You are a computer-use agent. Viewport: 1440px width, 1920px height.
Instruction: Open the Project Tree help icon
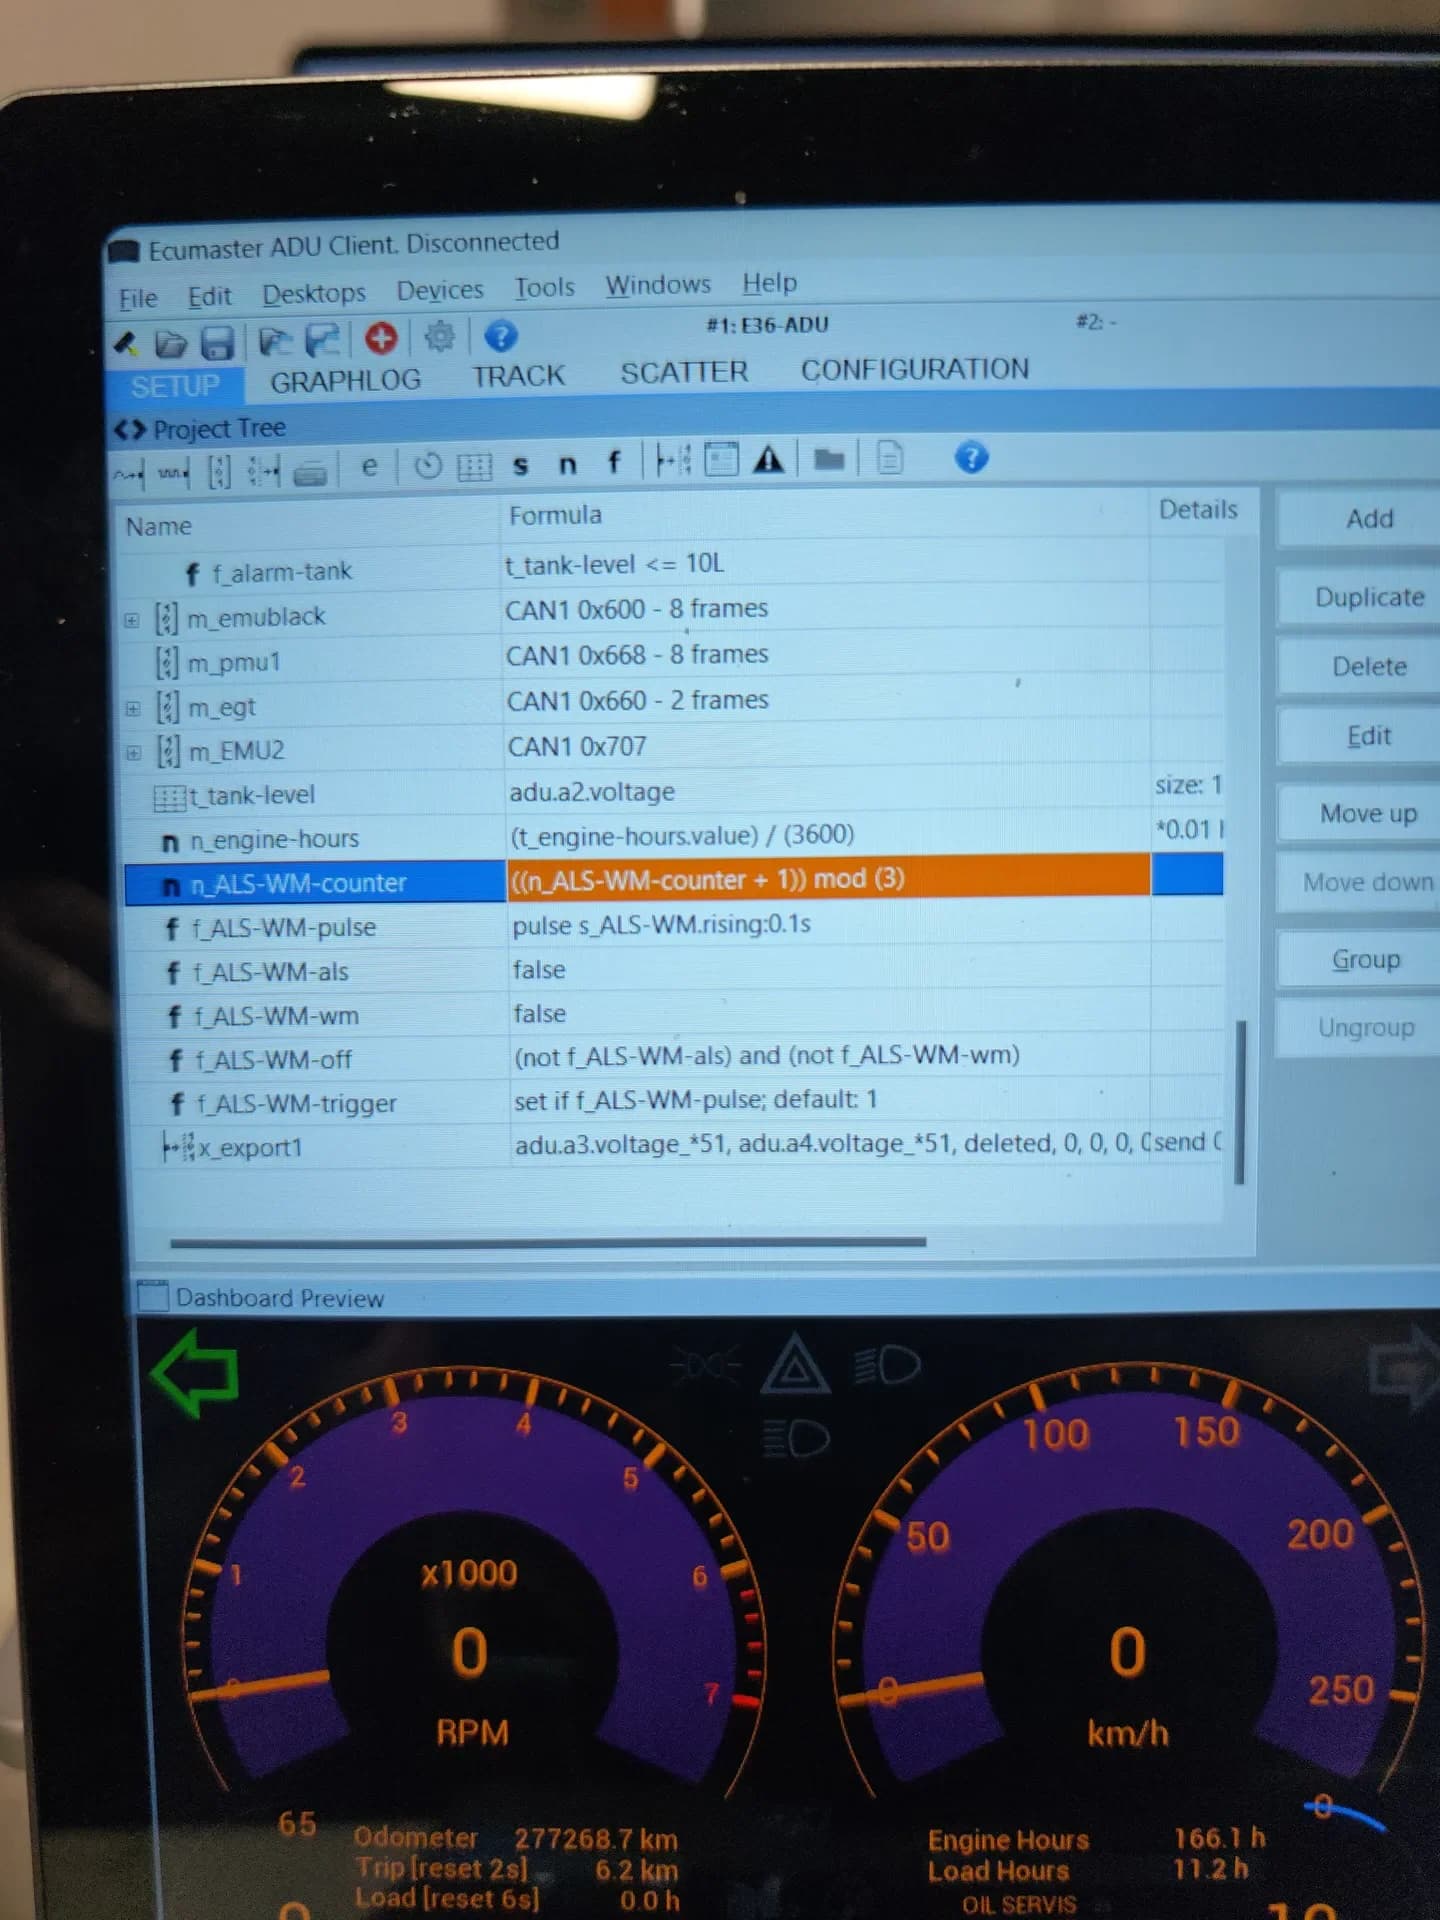(x=971, y=457)
